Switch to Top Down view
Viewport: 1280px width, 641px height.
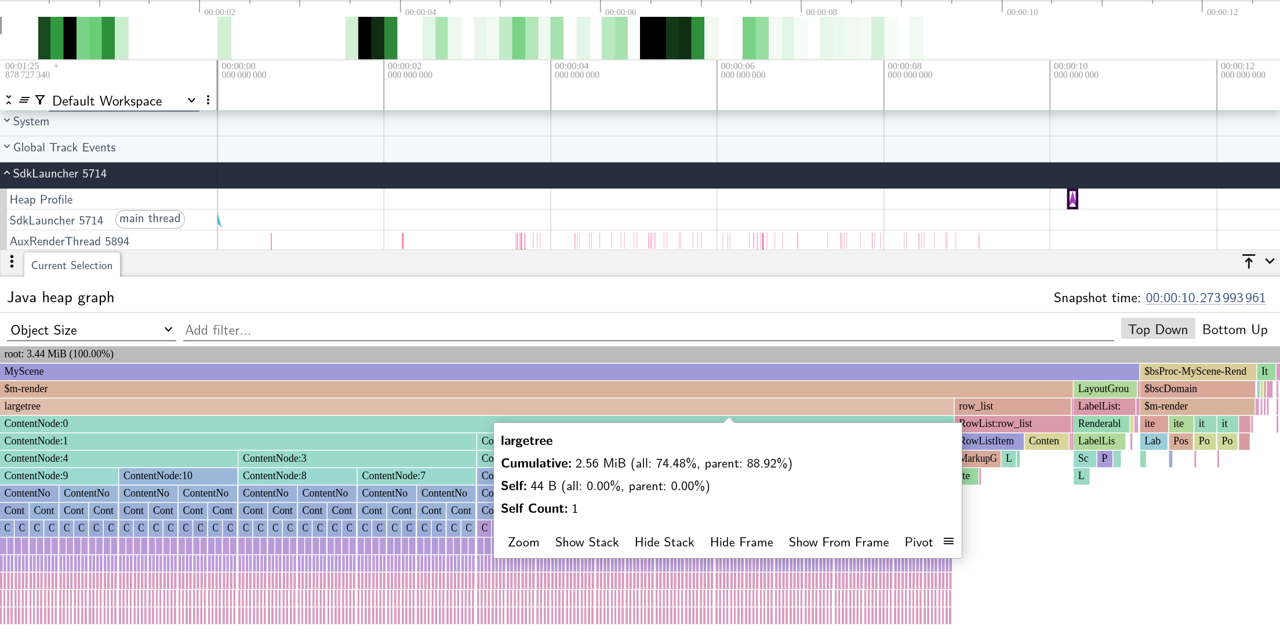pyautogui.click(x=1157, y=328)
